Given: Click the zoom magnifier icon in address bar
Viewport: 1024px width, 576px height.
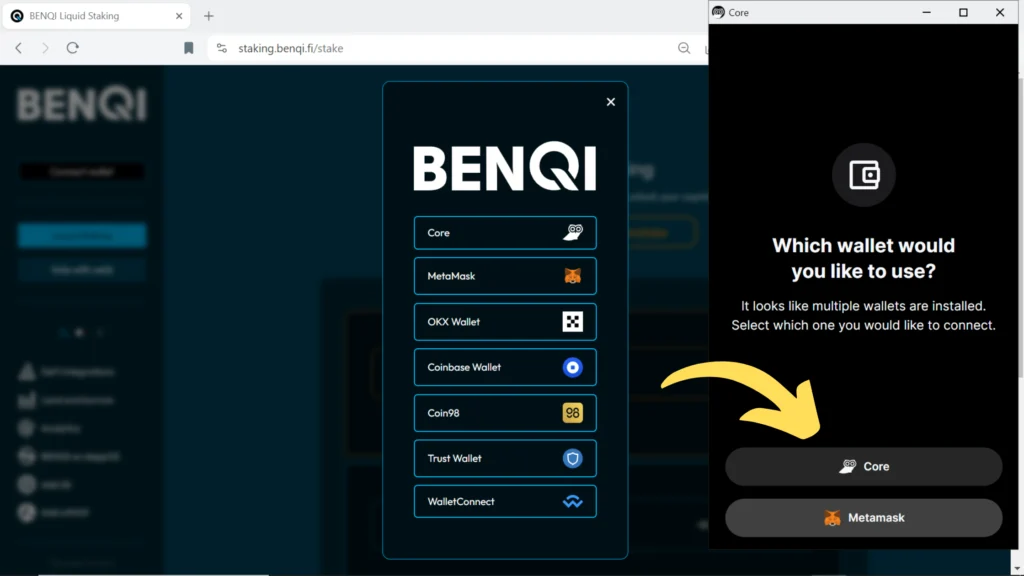Looking at the screenshot, I should click(685, 48).
